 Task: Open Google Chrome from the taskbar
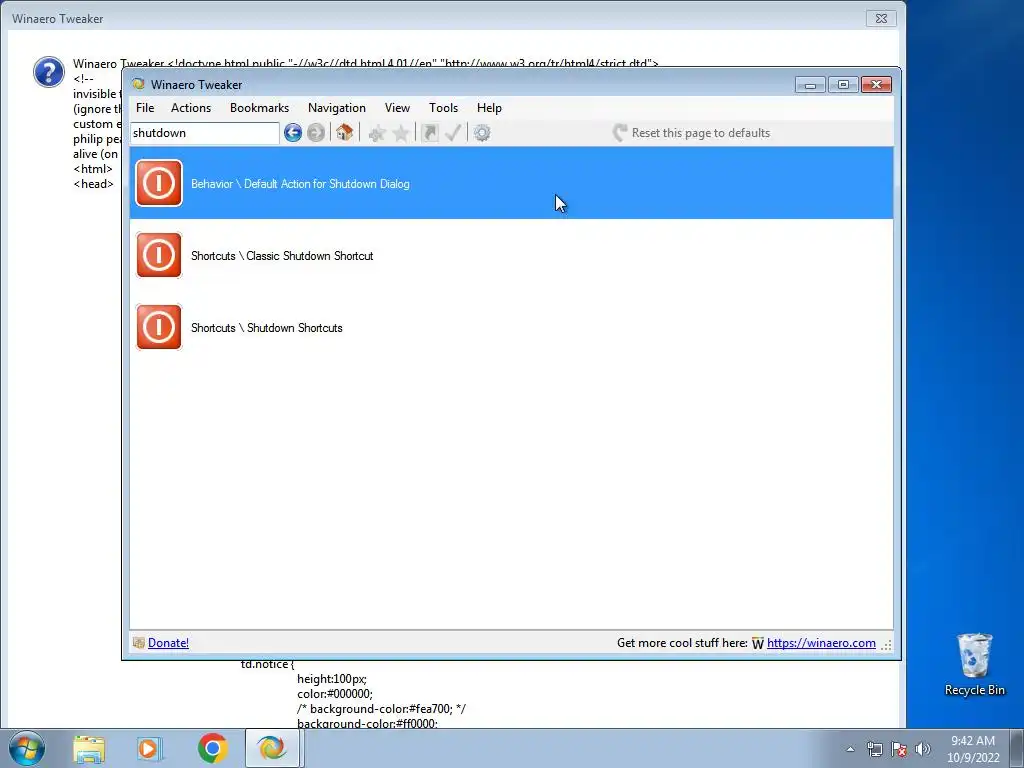(x=212, y=748)
